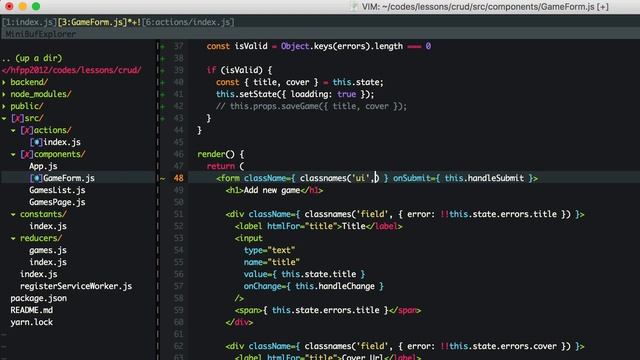Open index.js under constants folder

(48, 226)
